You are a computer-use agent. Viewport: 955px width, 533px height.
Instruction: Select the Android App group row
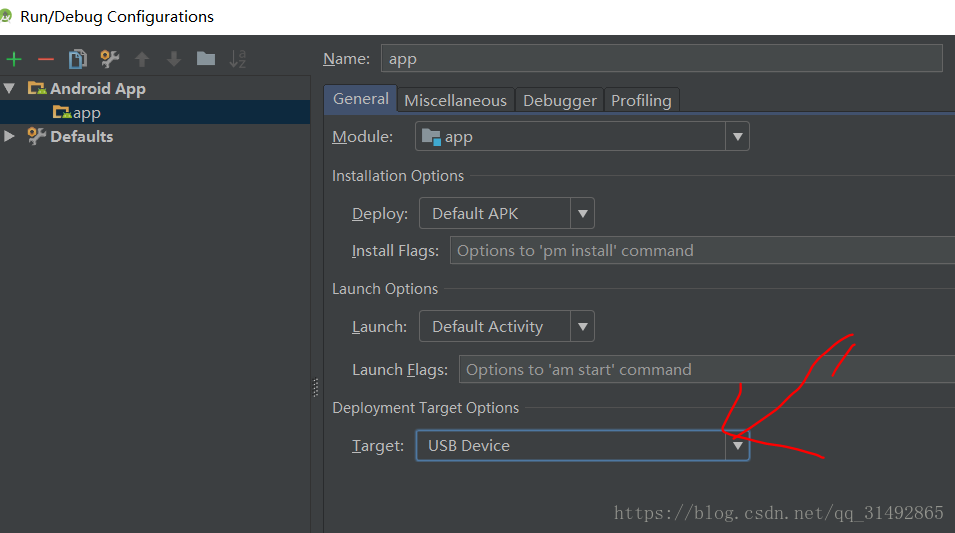point(155,88)
